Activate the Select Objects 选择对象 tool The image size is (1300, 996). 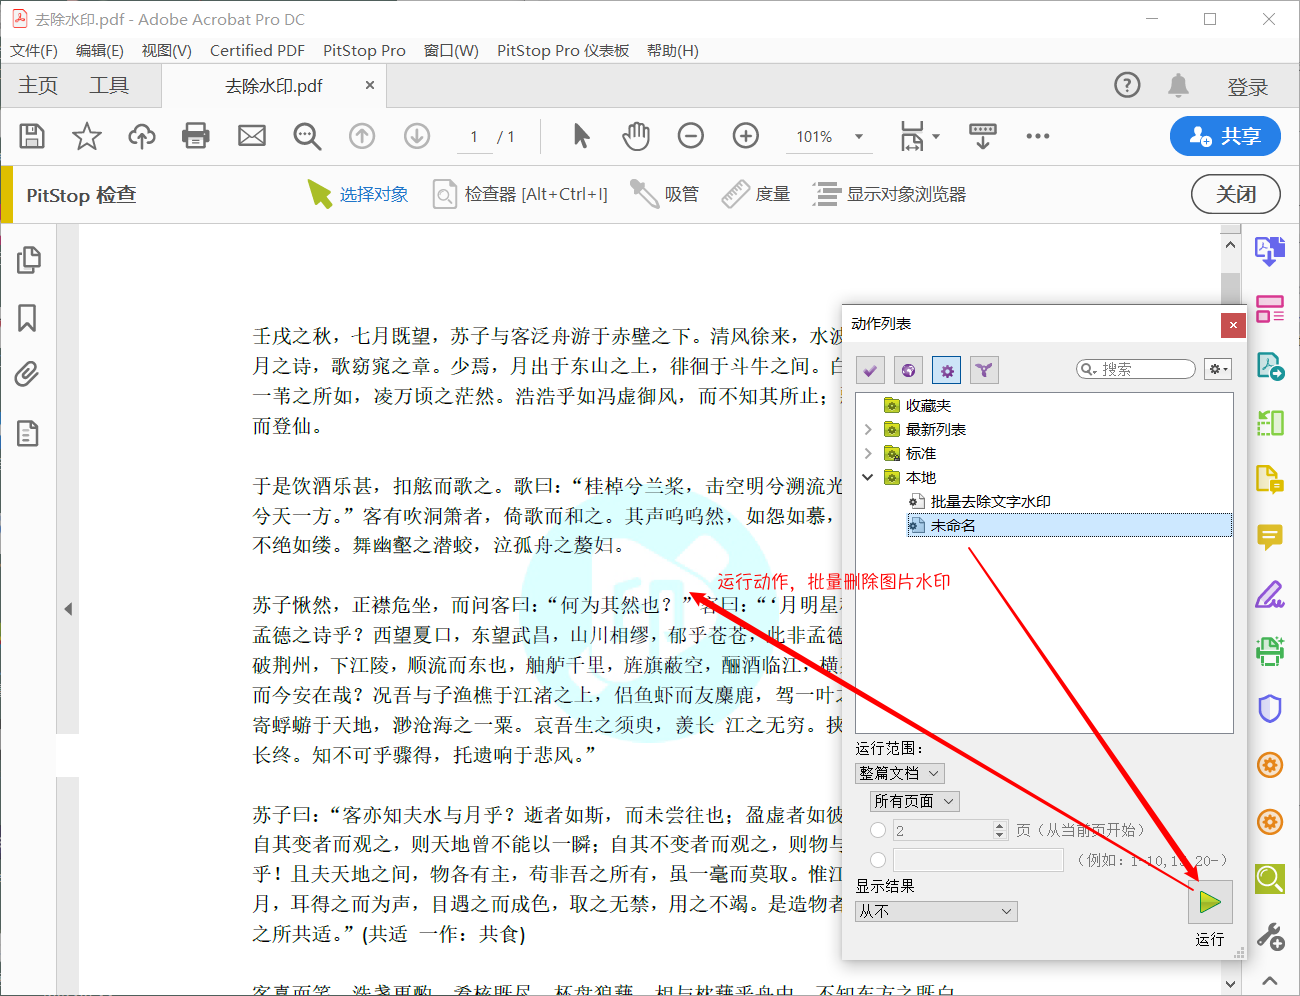358,194
